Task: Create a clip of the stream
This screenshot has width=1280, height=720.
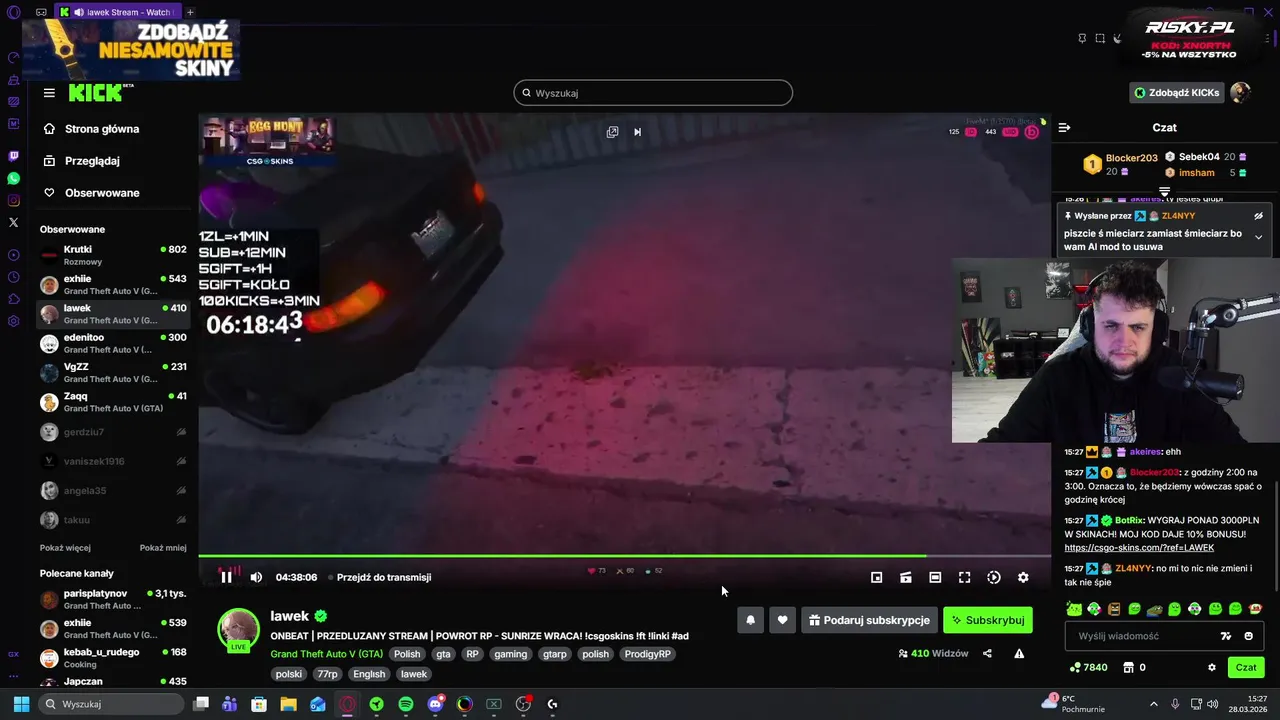Action: pos(905,577)
